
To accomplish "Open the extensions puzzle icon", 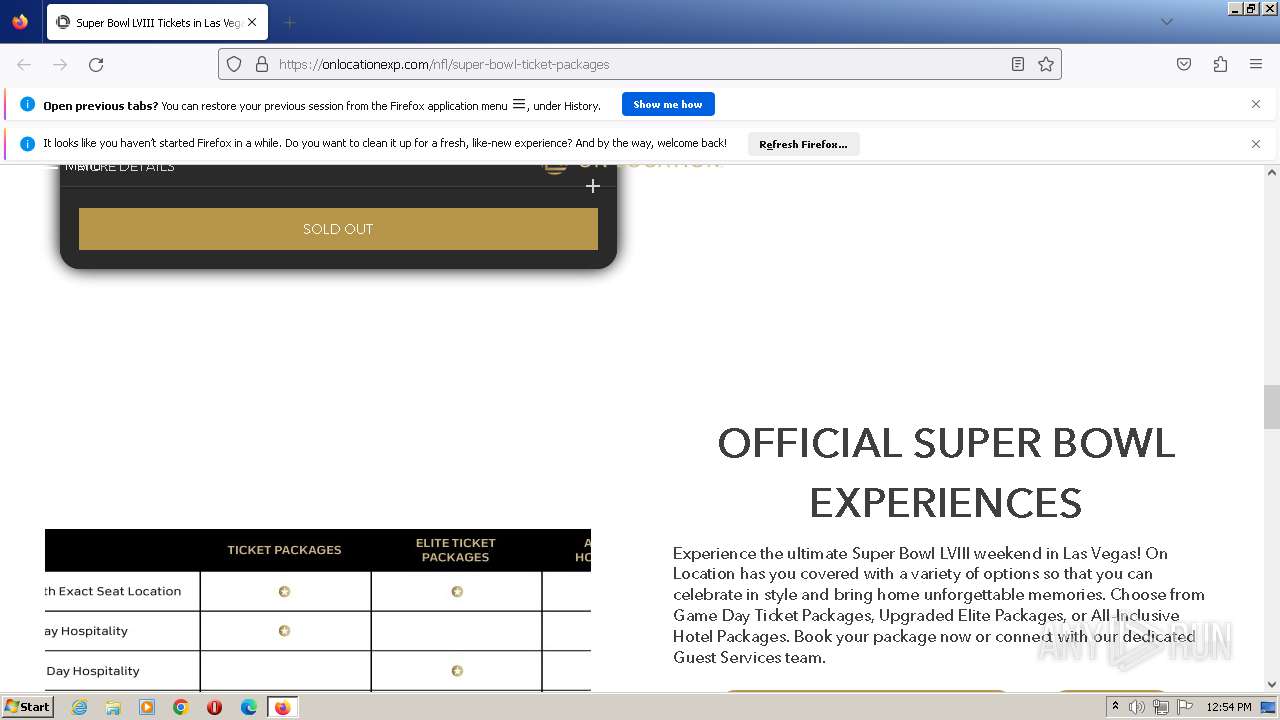I will coord(1220,64).
